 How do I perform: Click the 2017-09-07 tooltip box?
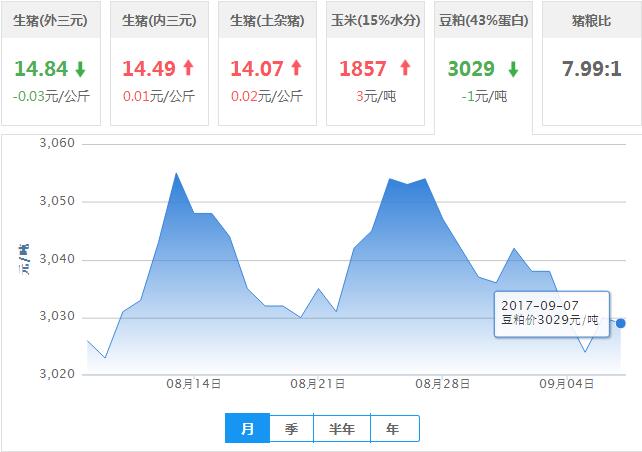click(x=552, y=314)
